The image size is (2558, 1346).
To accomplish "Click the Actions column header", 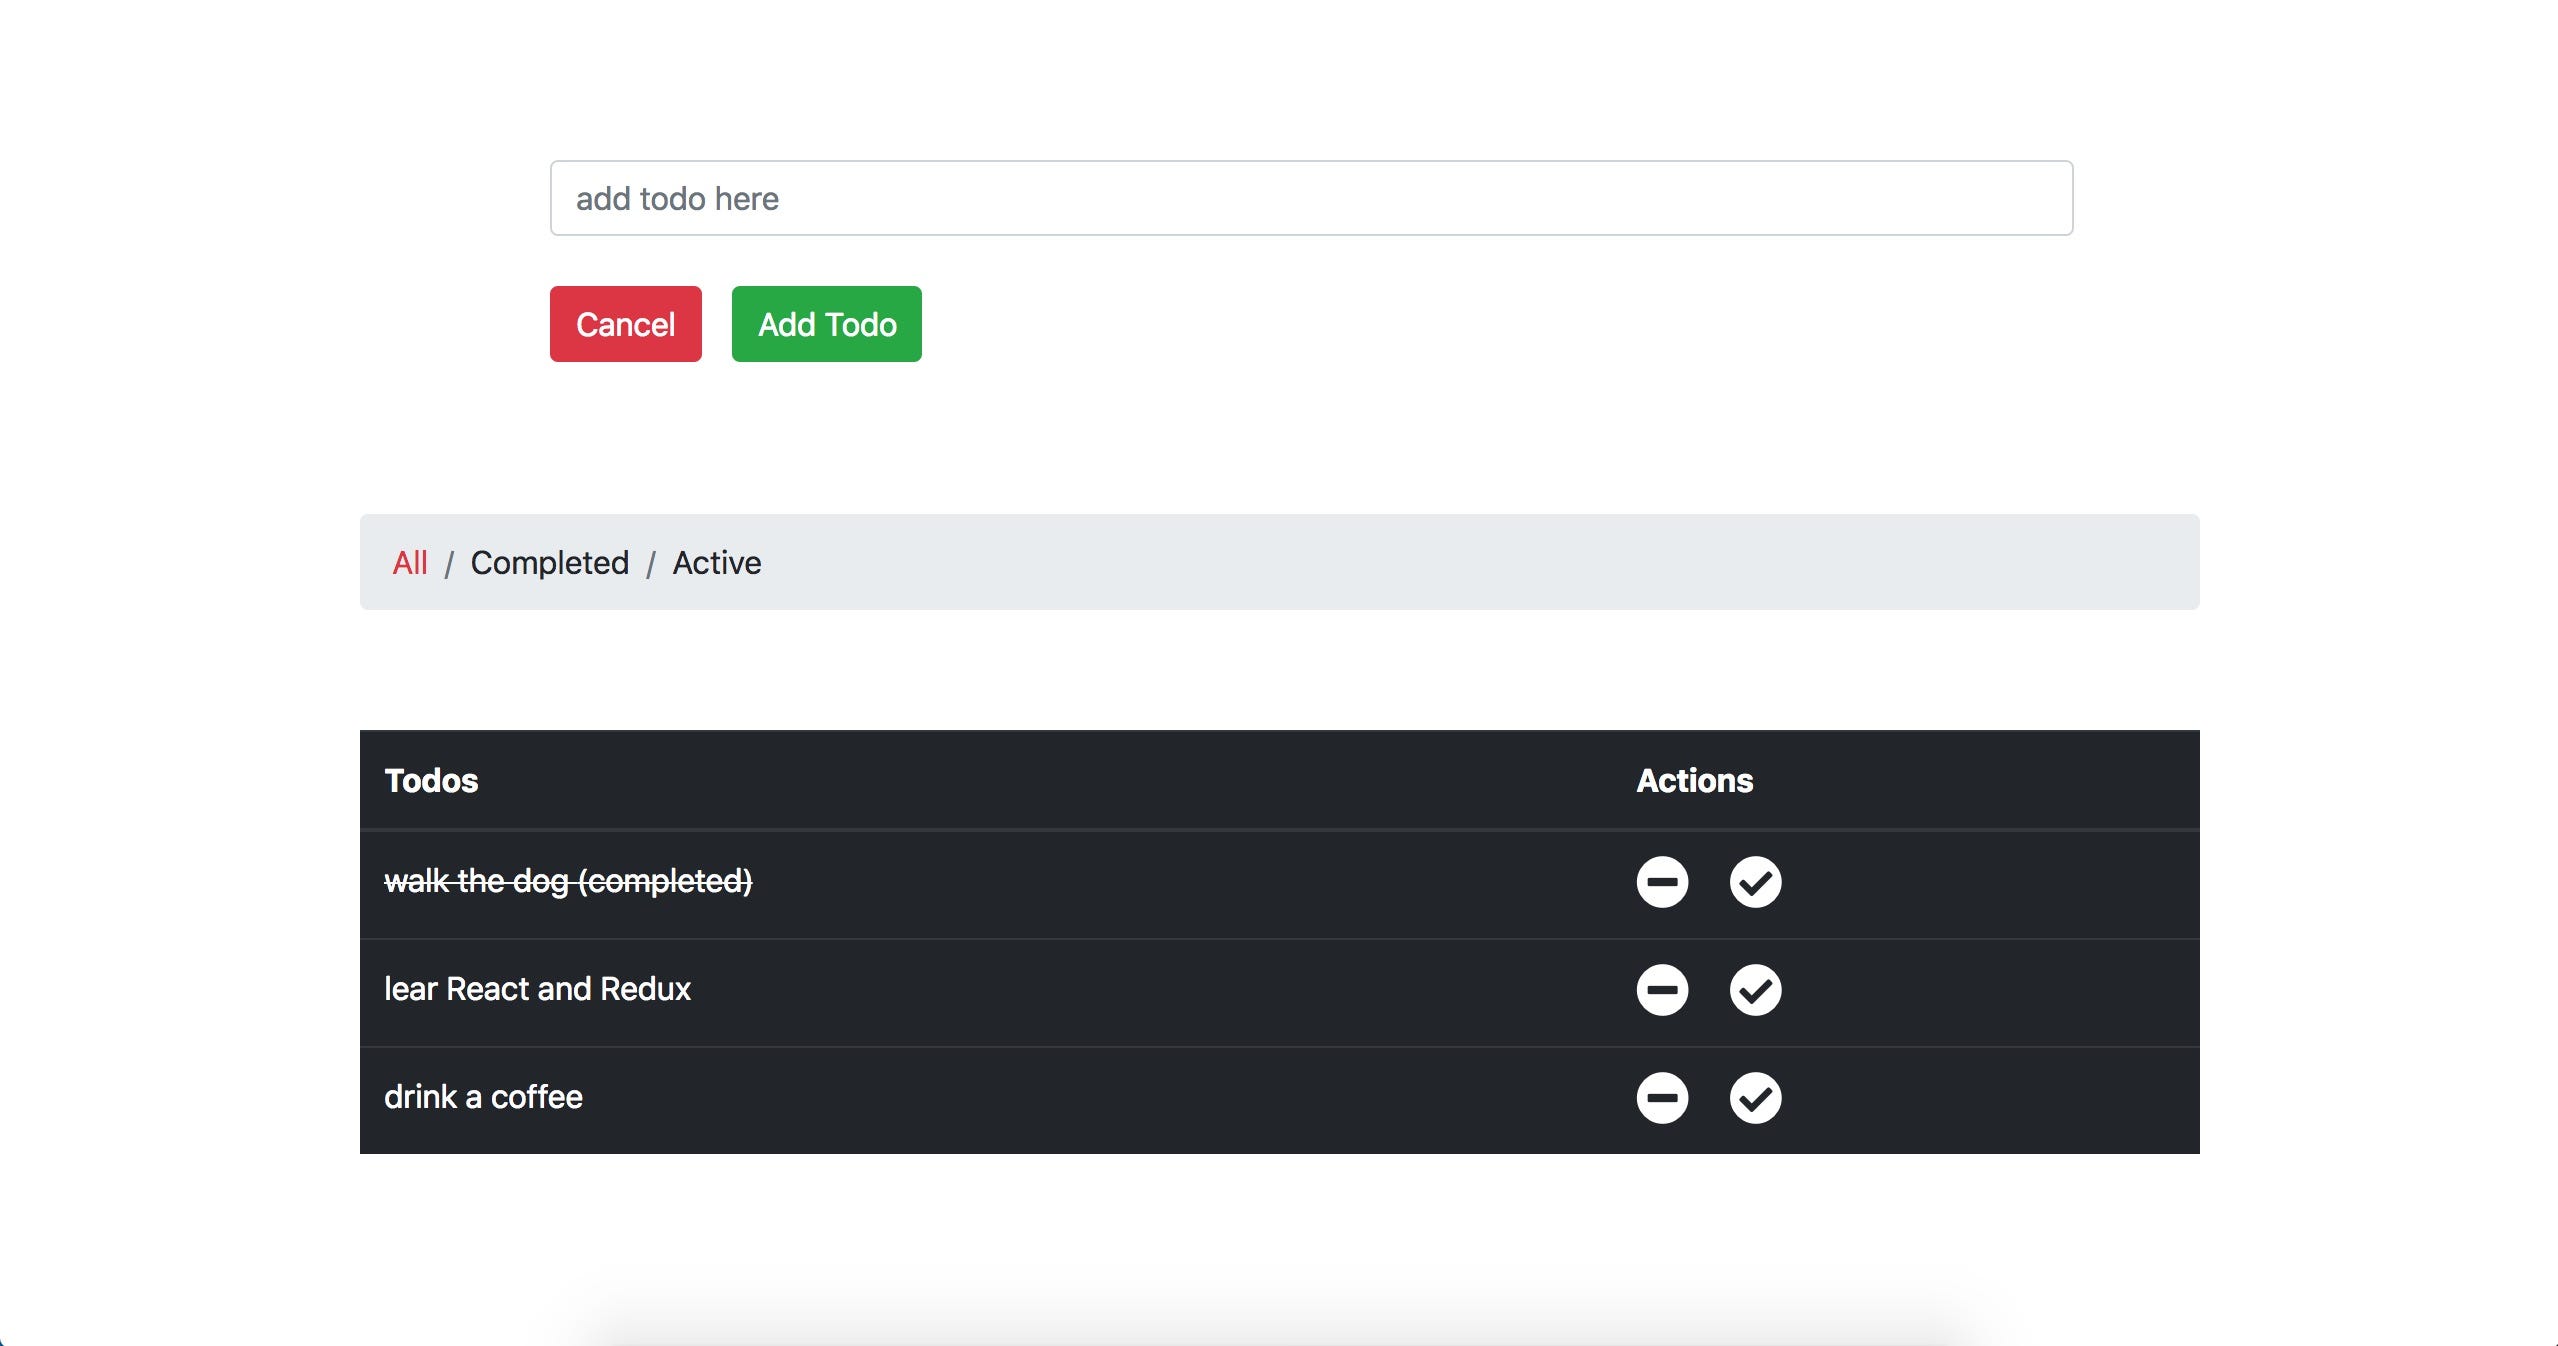I will tap(1694, 780).
